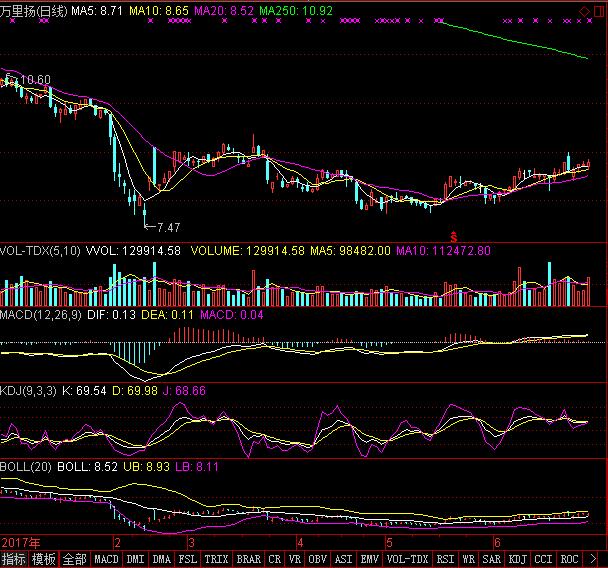Click the DIF: 0.13 value
Screen dimensions: 608x568
112,315
